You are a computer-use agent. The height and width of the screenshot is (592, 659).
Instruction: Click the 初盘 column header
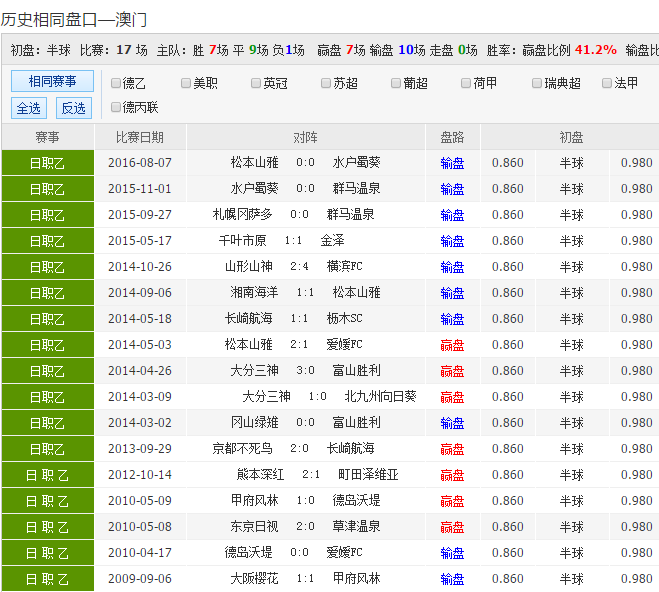pos(571,137)
